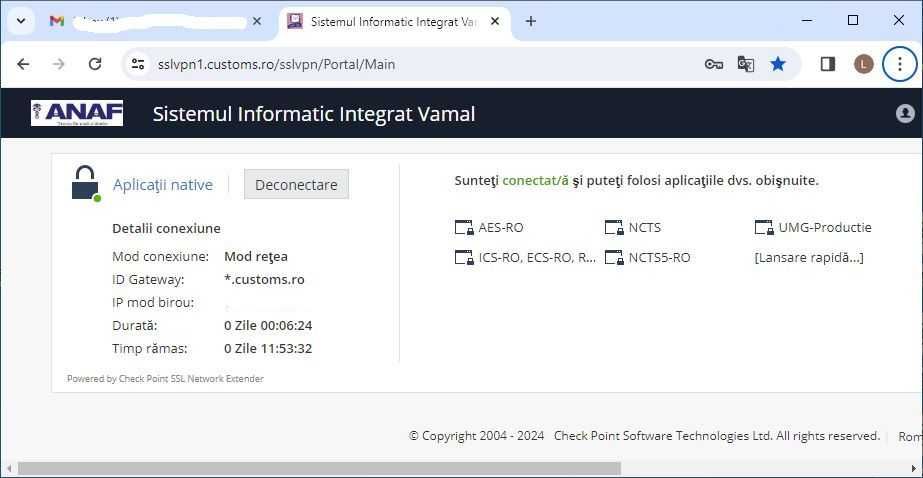Open the saved passwords key icon
Image resolution: width=923 pixels, height=478 pixels.
[714, 64]
